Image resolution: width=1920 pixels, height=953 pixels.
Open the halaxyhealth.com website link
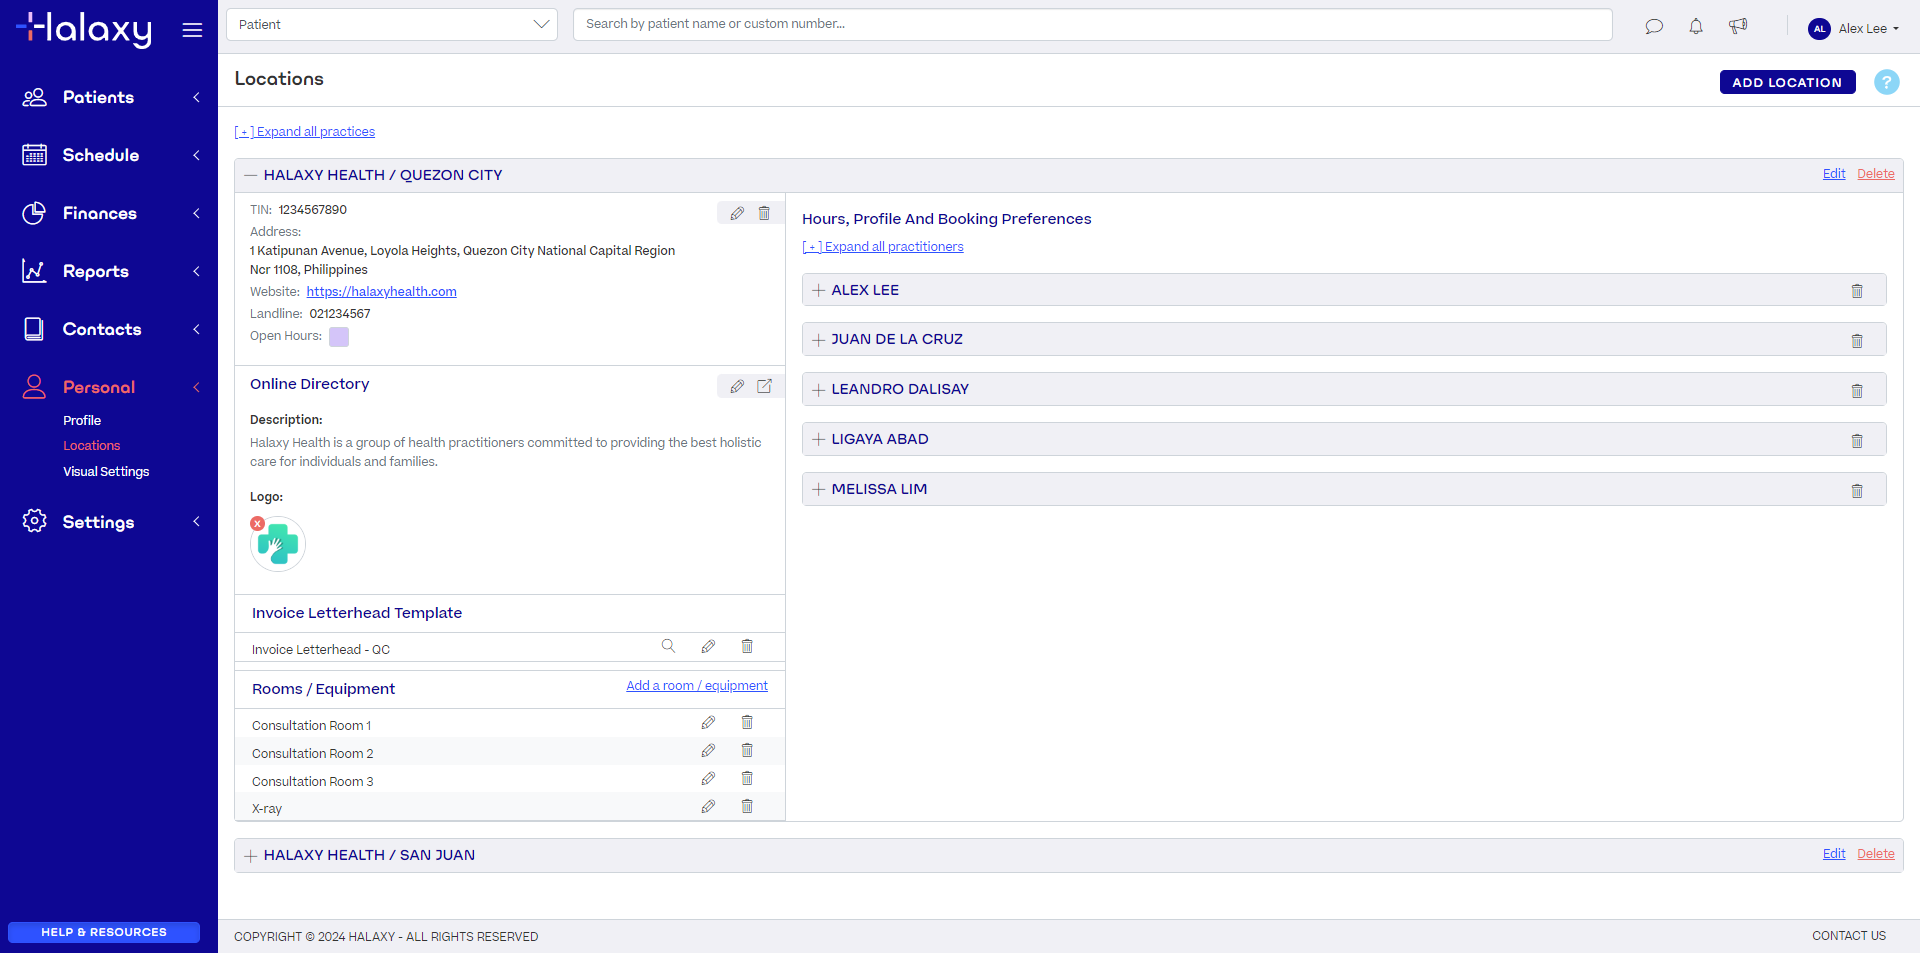click(381, 292)
